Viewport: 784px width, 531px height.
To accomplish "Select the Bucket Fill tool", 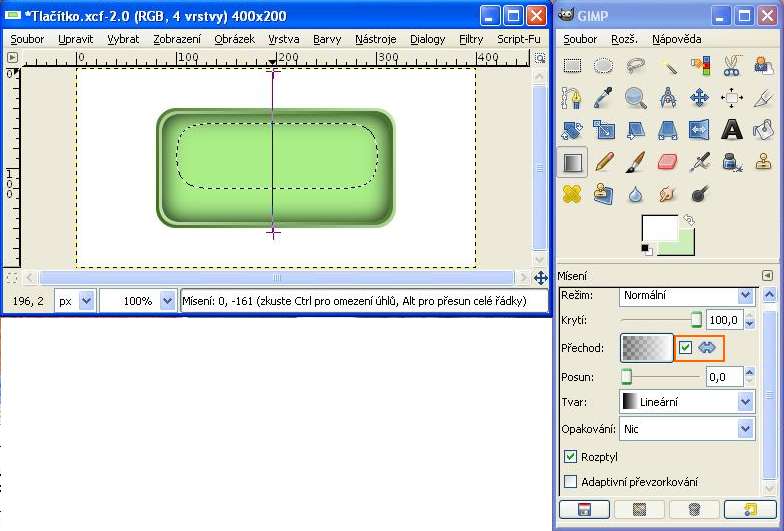I will tap(764, 130).
